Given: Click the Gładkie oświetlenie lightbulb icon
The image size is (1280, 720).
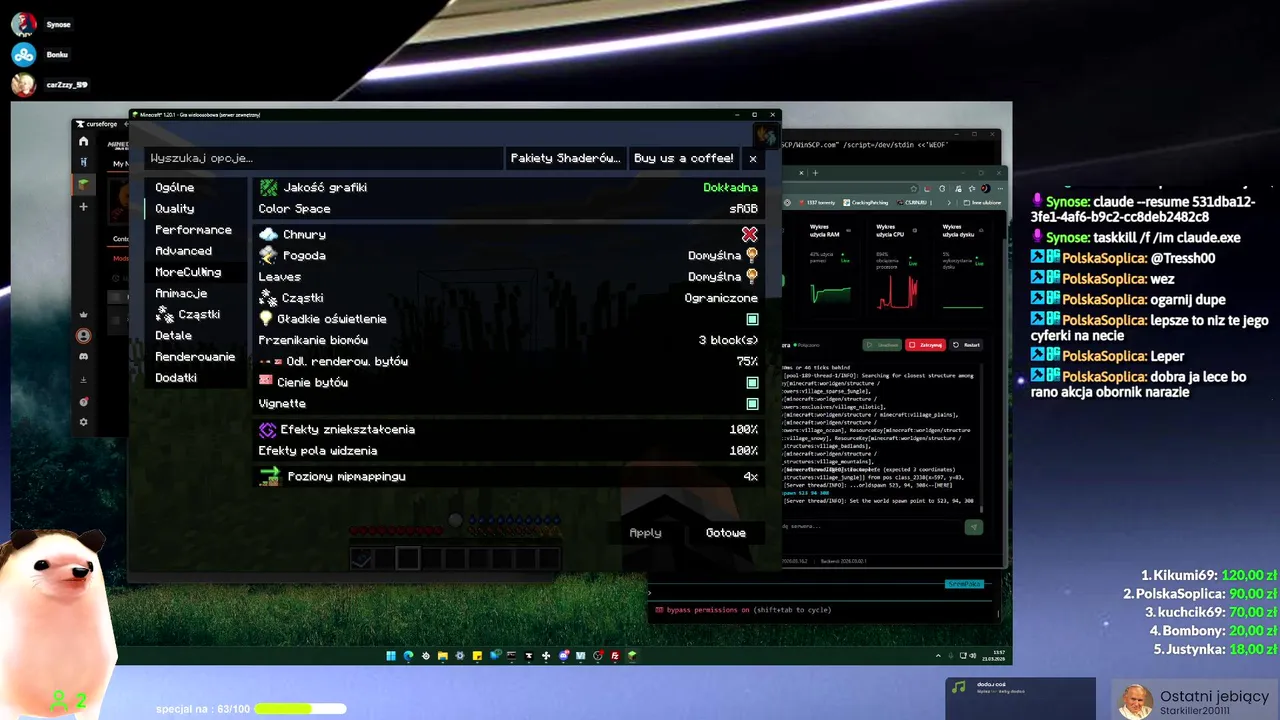Looking at the screenshot, I should pyautogui.click(x=266, y=319).
